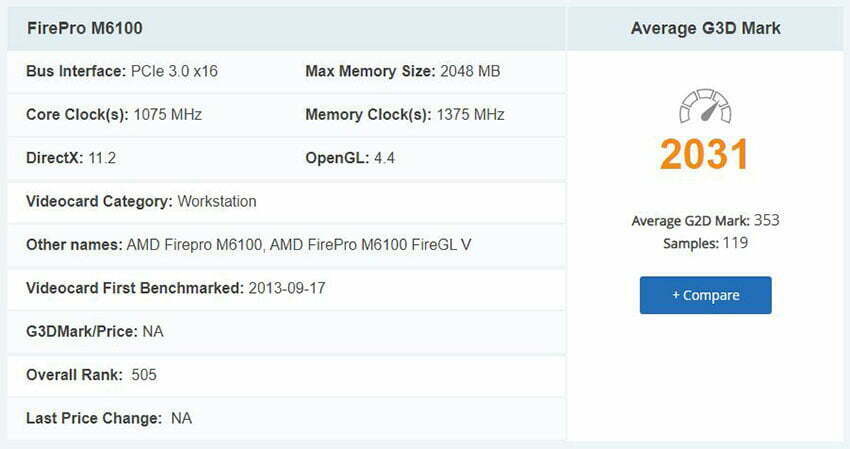The image size is (850, 449).
Task: Click the Average G3D Mark heading
Action: [705, 28]
